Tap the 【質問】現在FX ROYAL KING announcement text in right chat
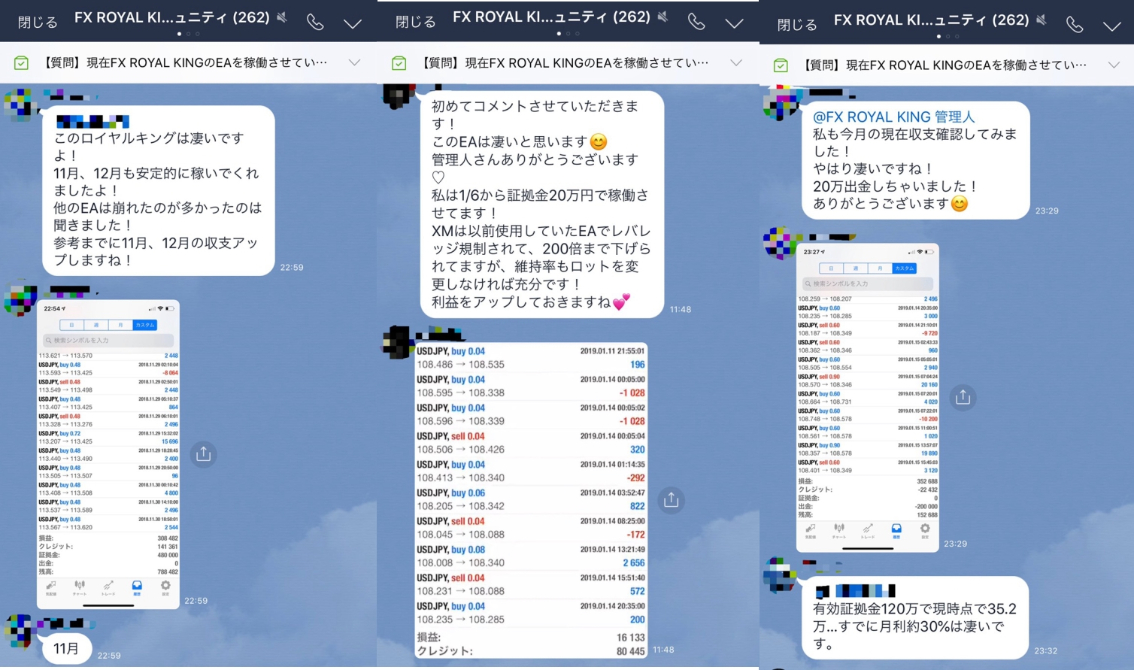The width and height of the screenshot is (1134, 670). [x=943, y=65]
